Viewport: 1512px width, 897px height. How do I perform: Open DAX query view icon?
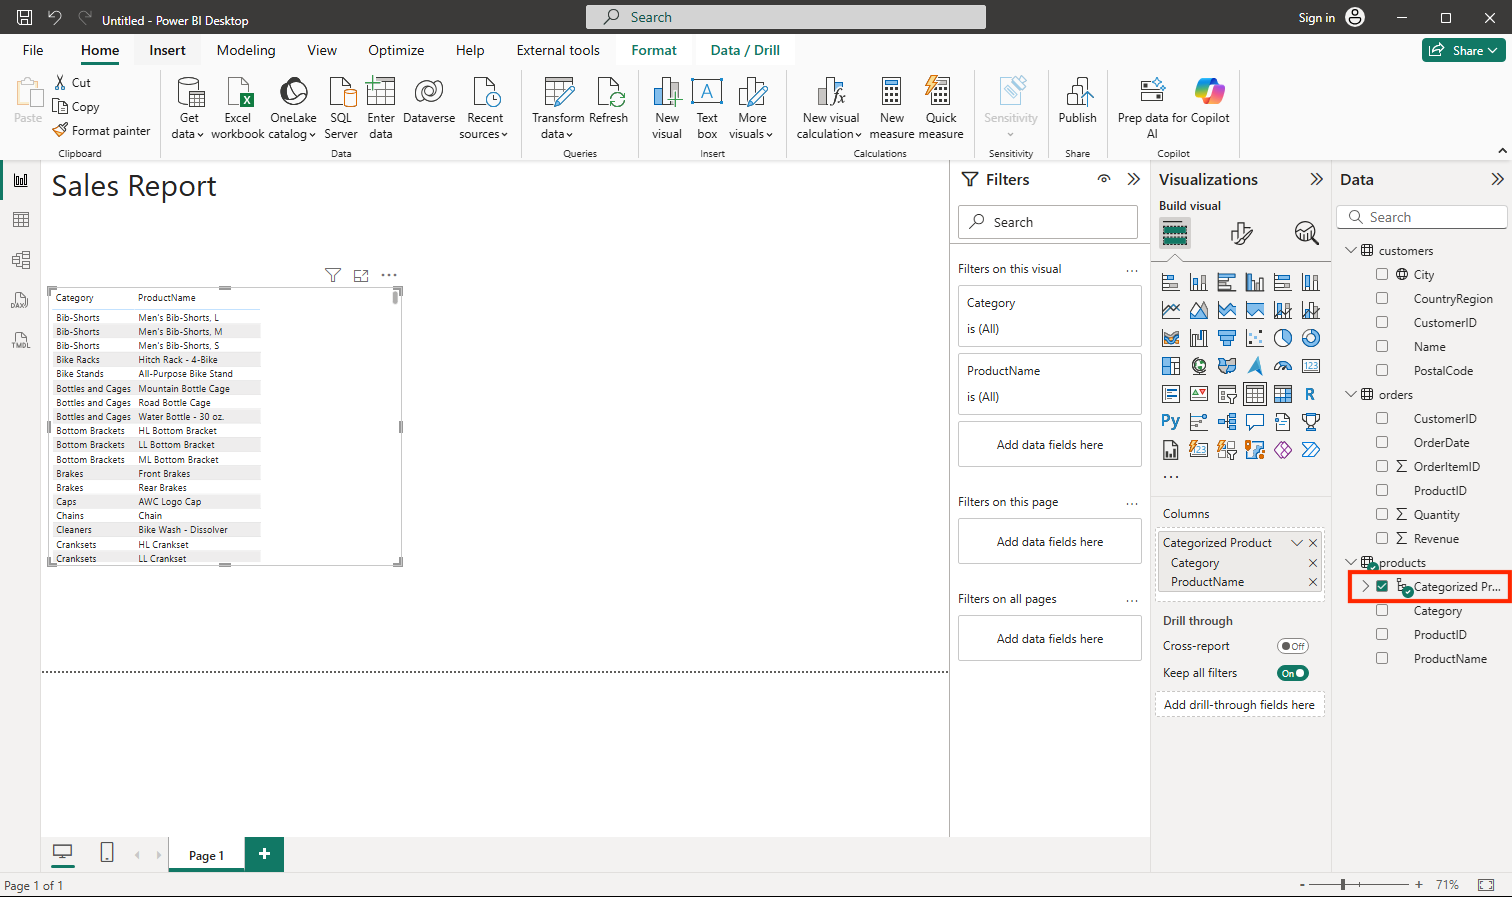pos(21,300)
